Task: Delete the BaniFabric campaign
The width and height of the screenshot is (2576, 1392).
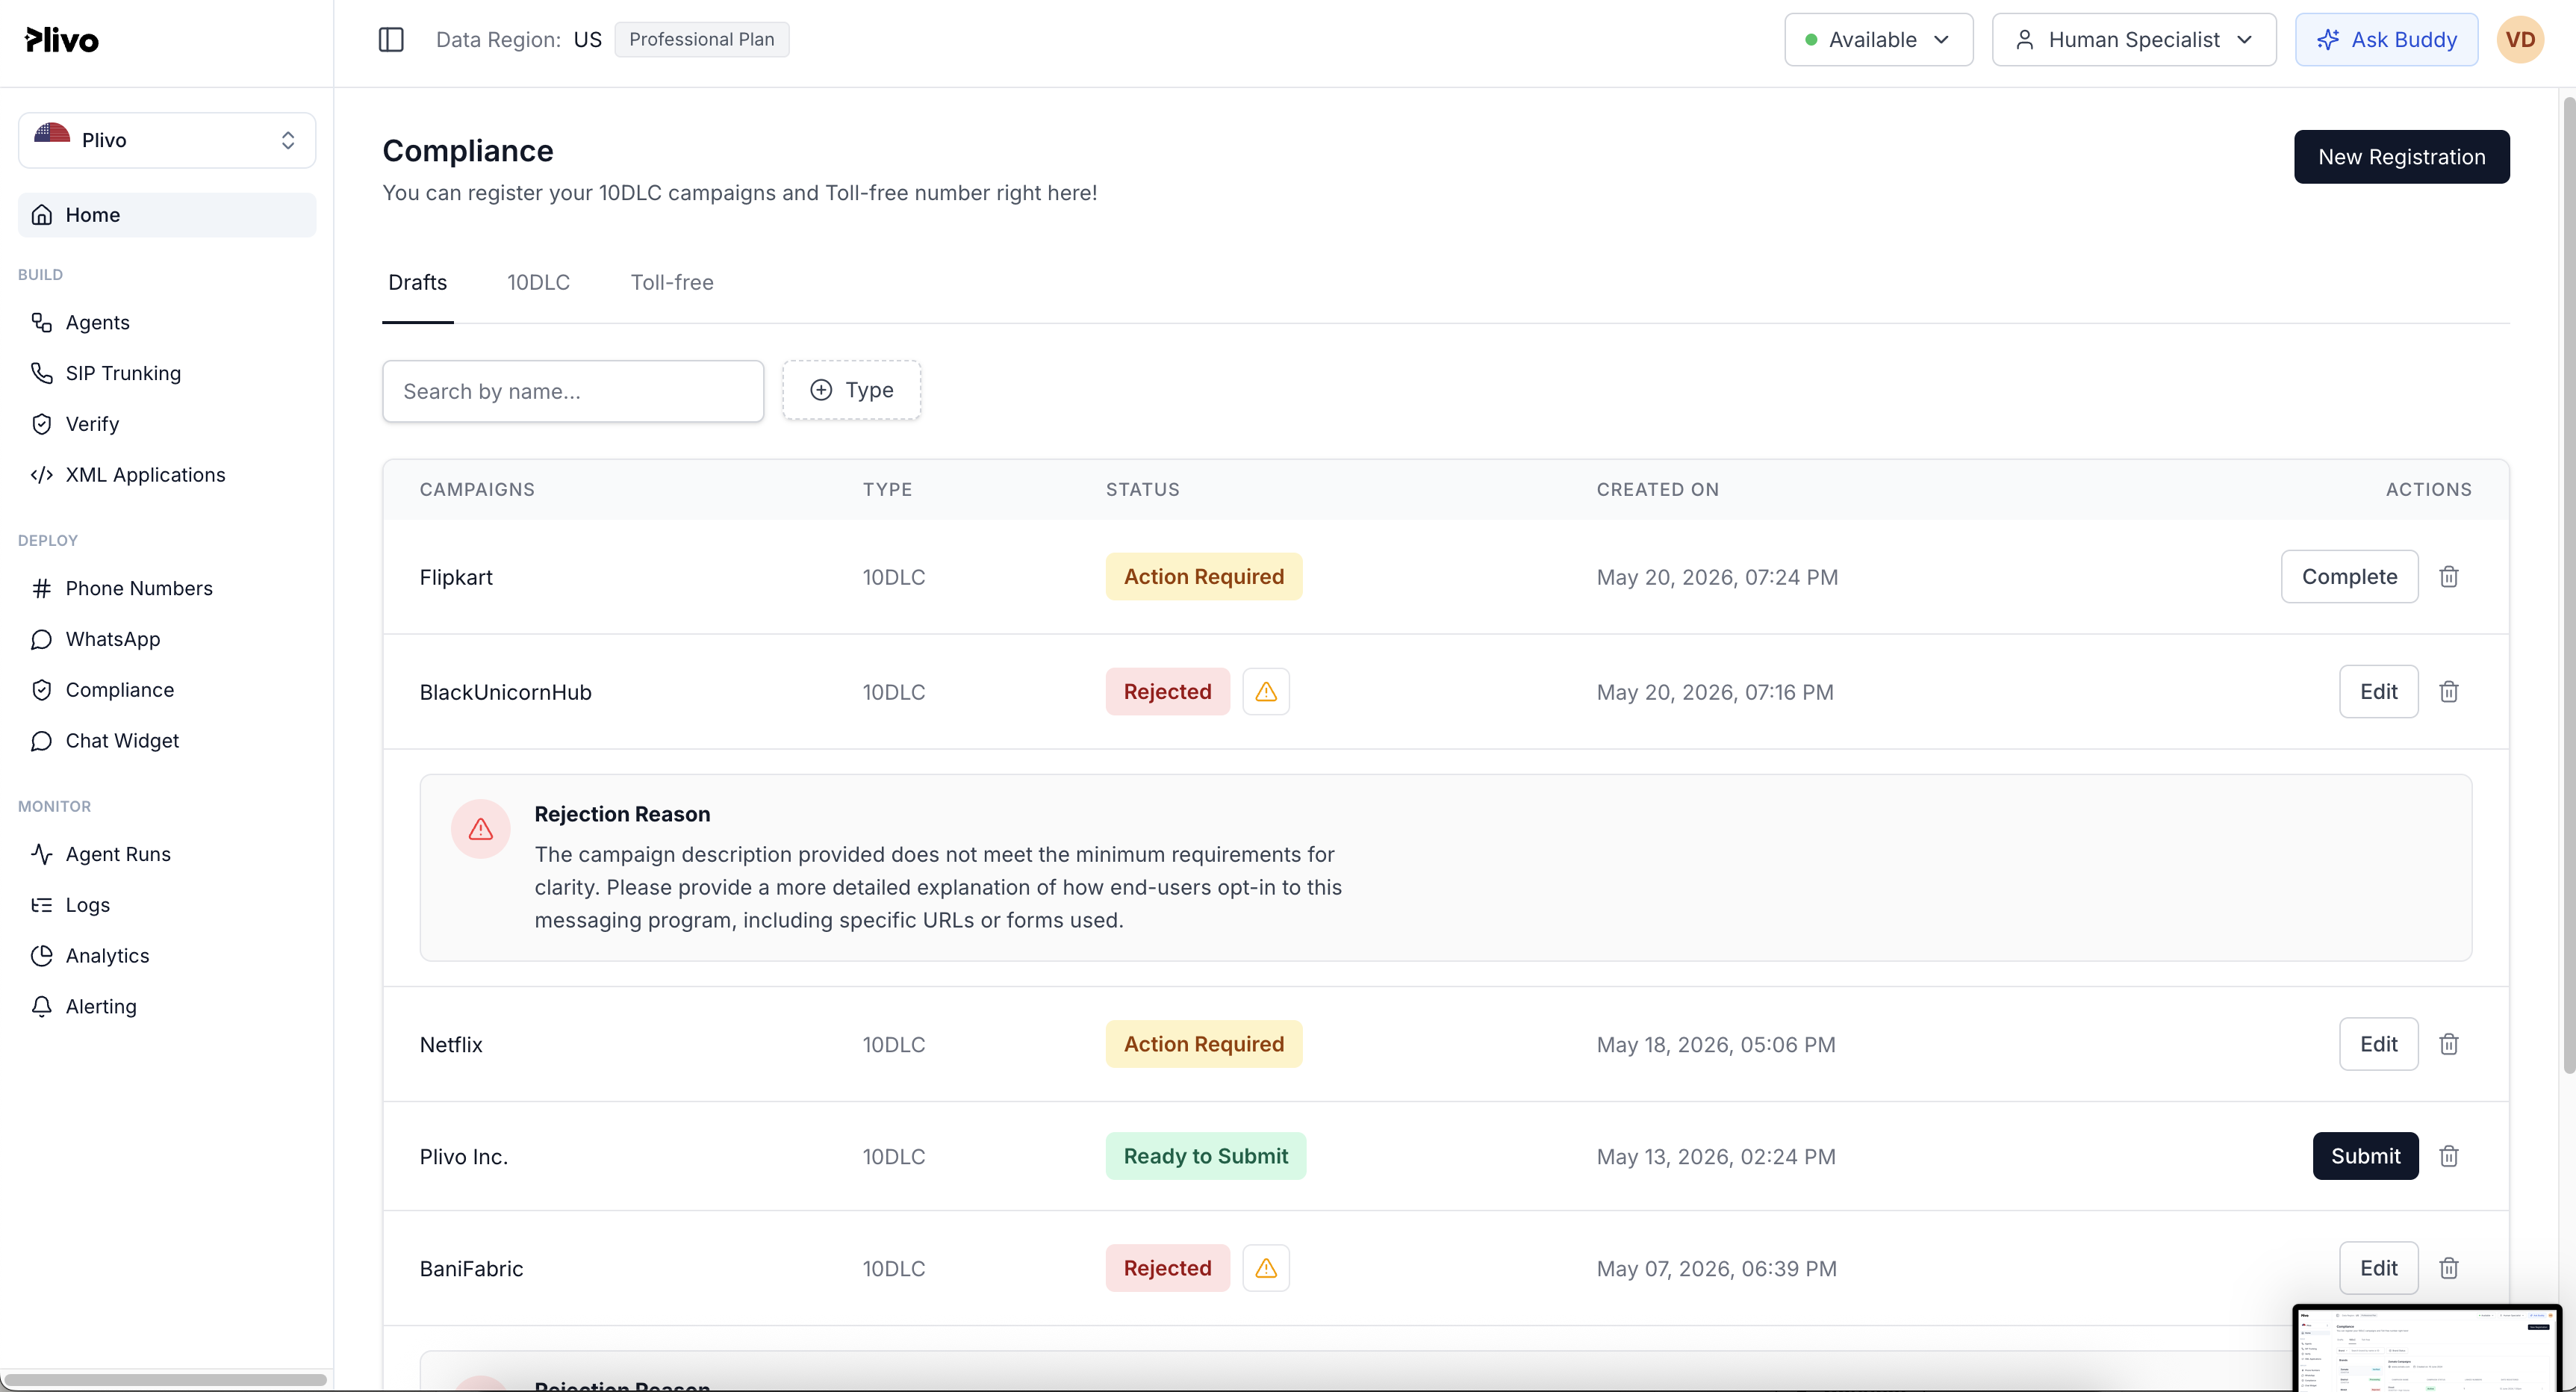Action: [2448, 1268]
